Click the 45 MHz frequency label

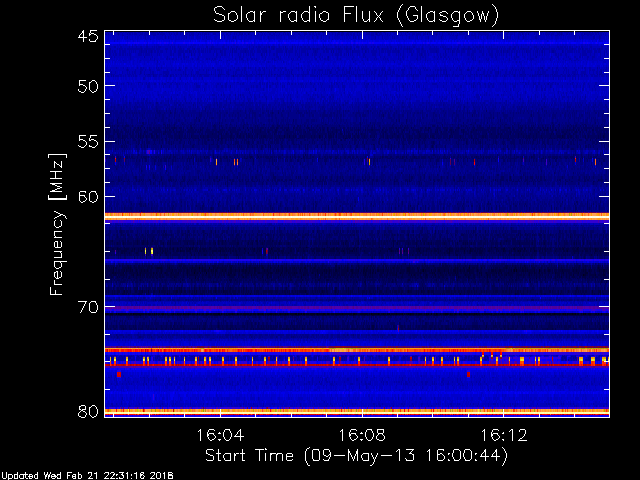[88, 36]
